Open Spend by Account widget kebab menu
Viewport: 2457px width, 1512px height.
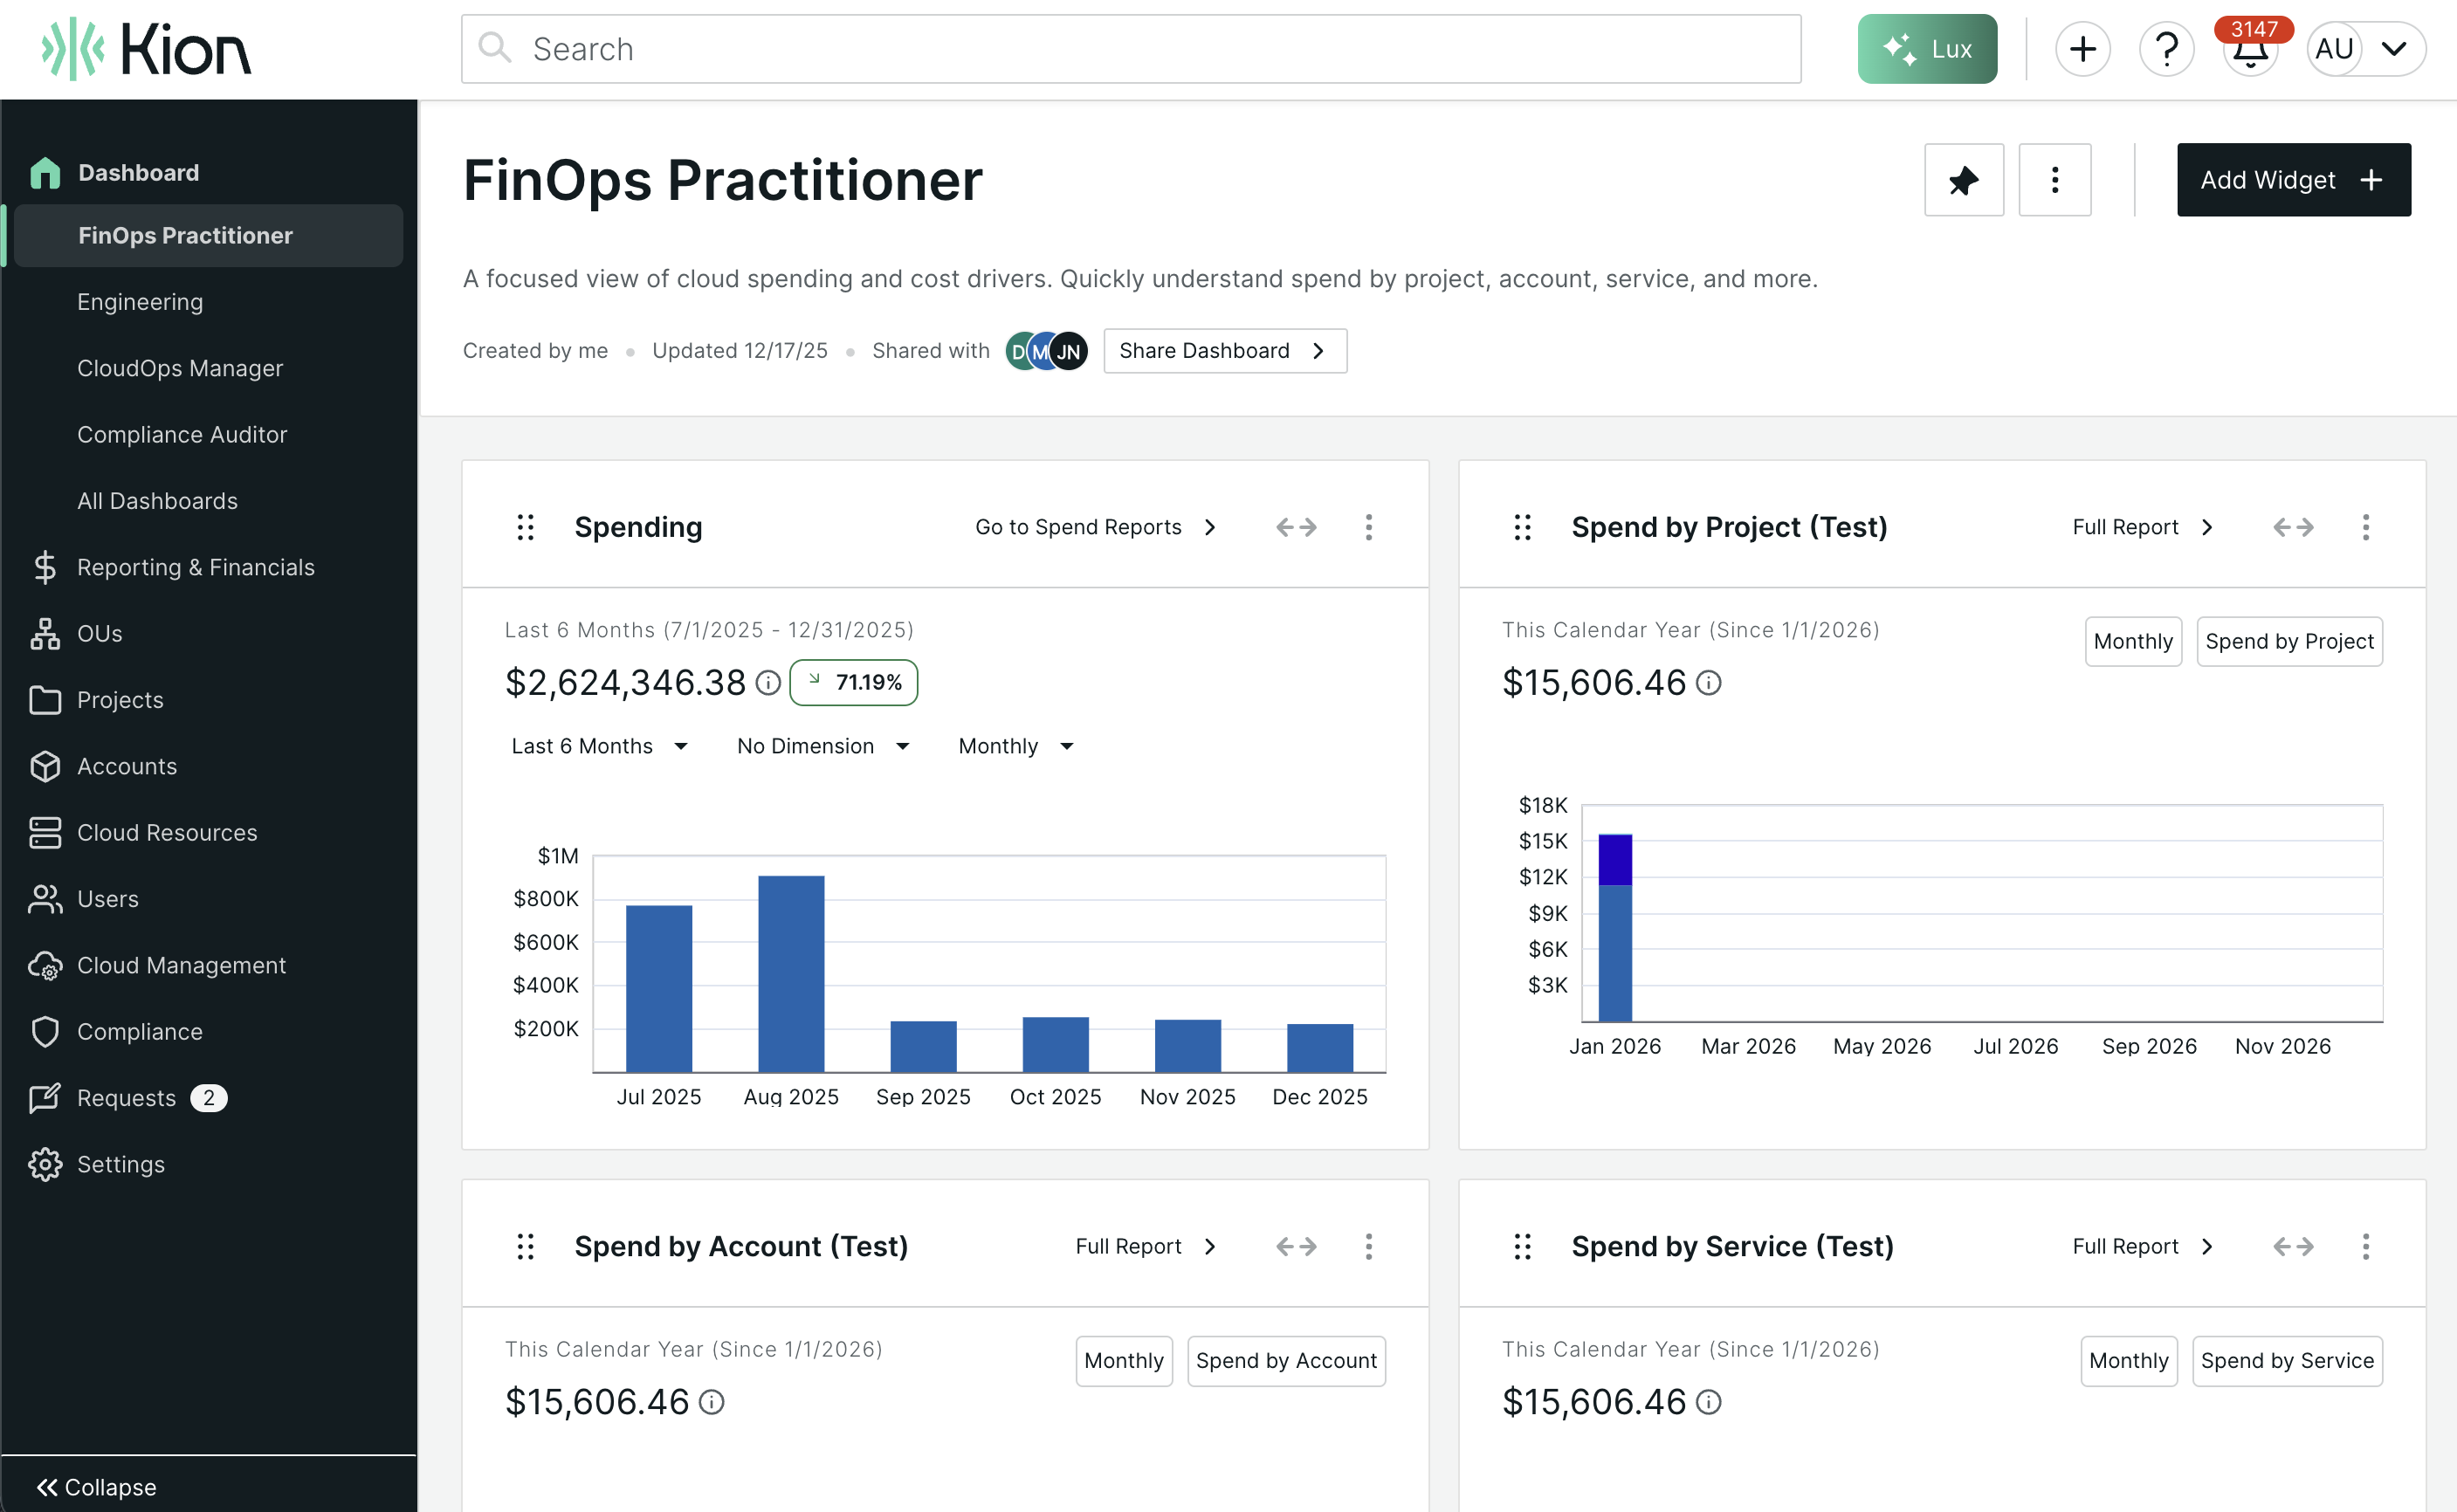click(x=1368, y=1246)
